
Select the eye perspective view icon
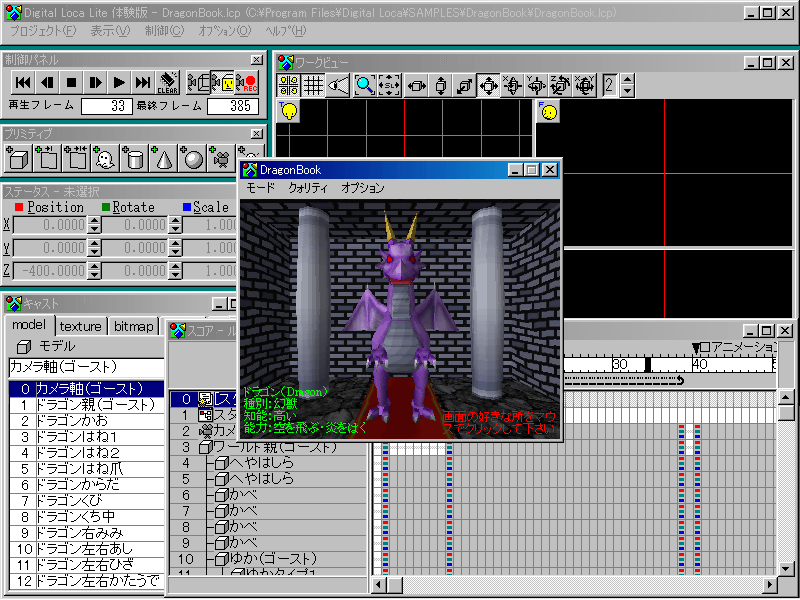338,85
